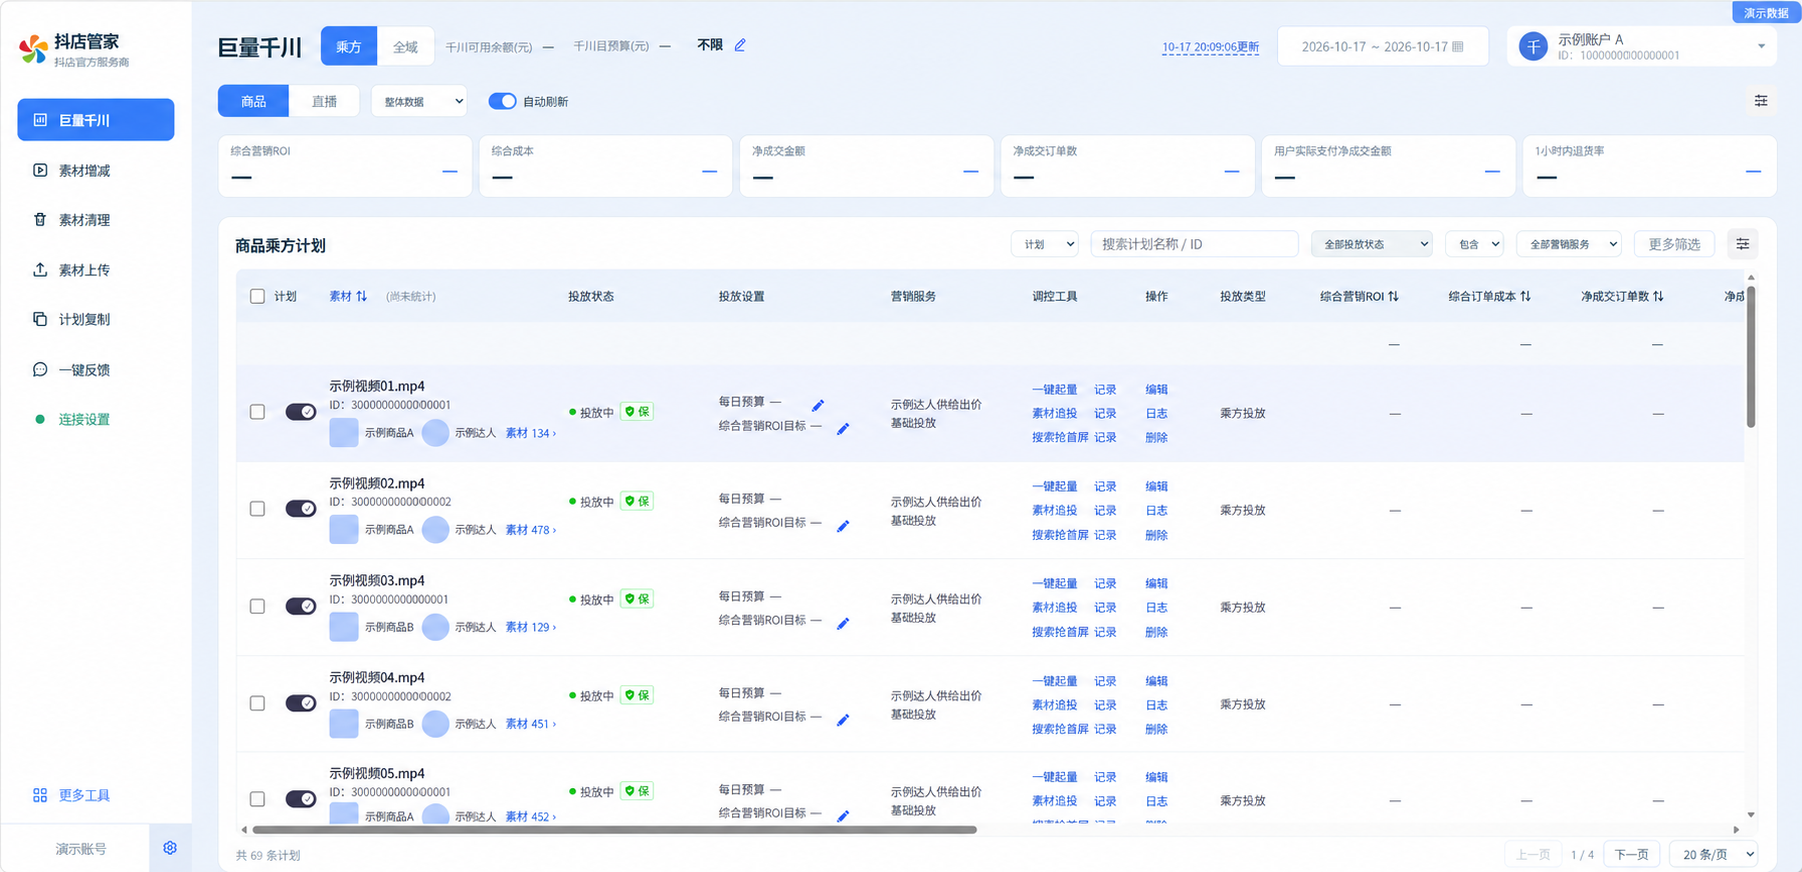Disable the plan toggle for 示例视频04.mp4
Screen dimensions: 1802x872
point(301,703)
